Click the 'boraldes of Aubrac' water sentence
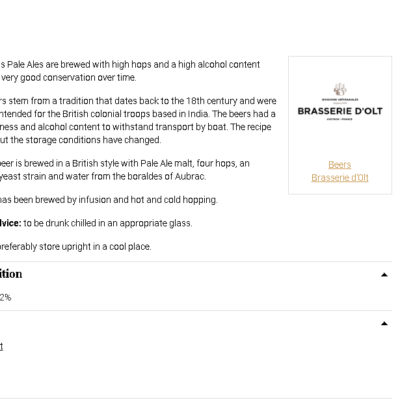400x400 pixels. pyautogui.click(x=103, y=176)
